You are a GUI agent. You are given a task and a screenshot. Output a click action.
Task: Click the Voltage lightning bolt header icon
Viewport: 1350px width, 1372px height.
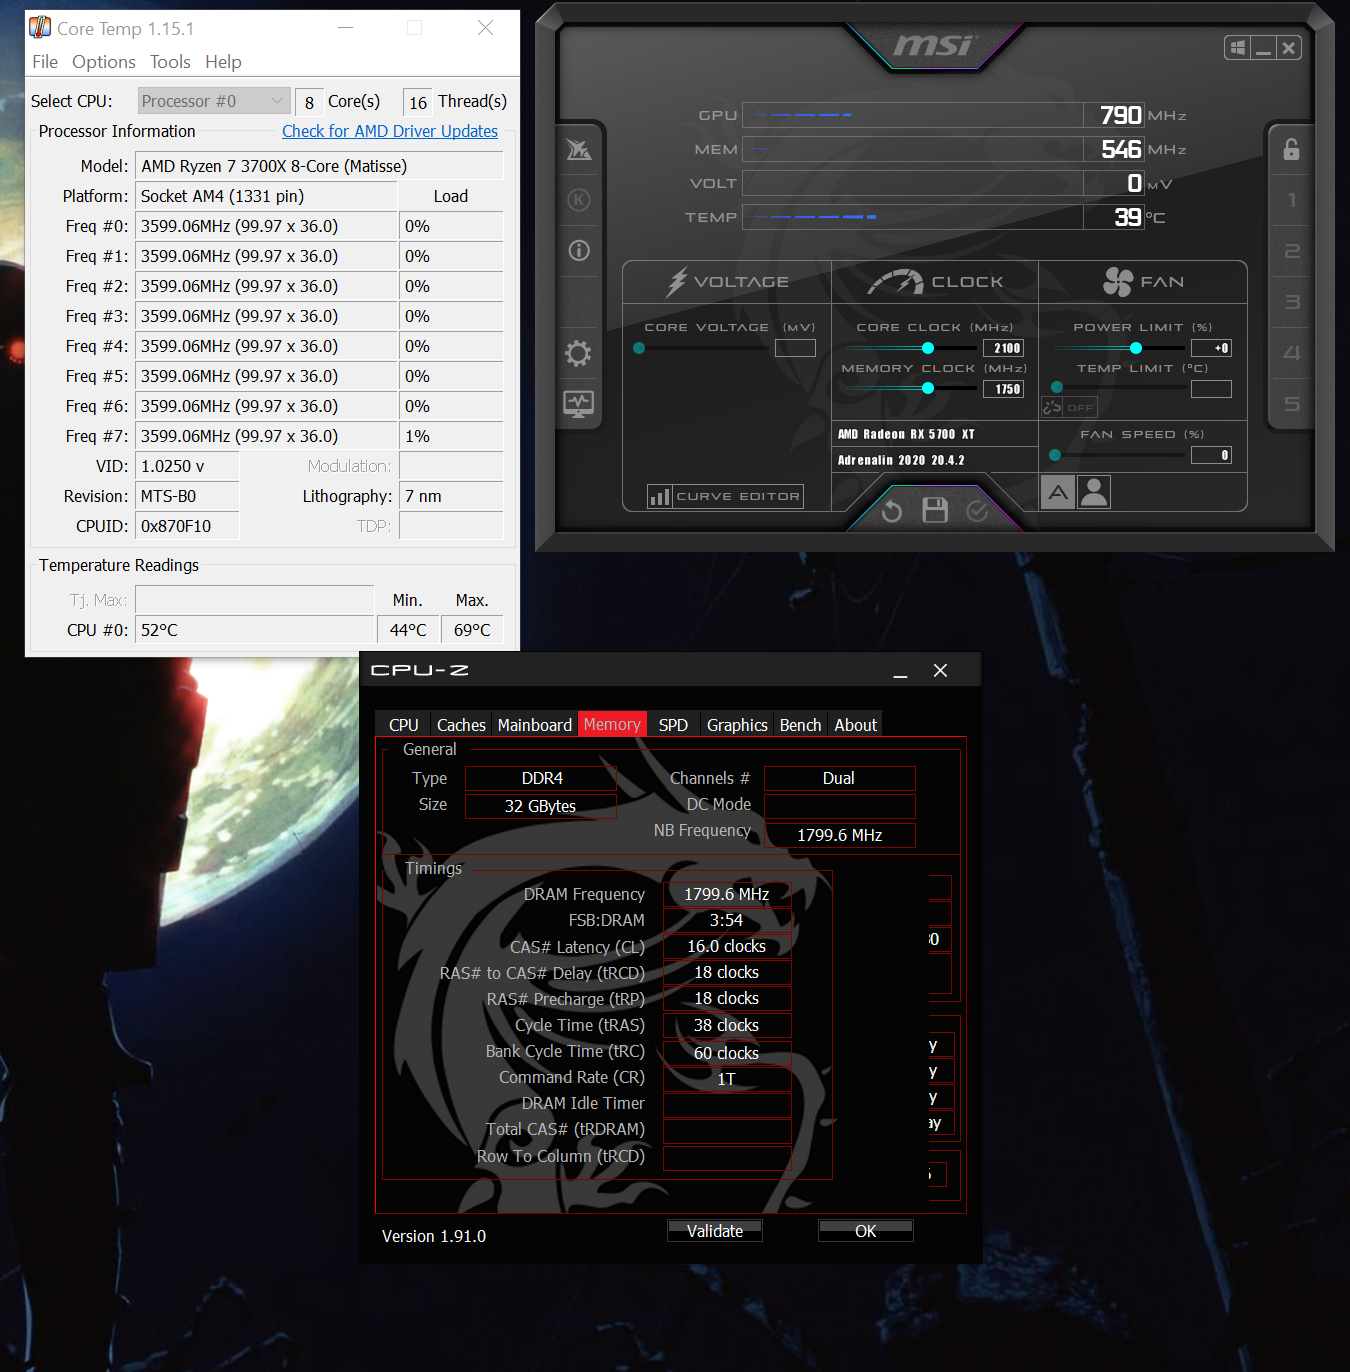(x=677, y=282)
